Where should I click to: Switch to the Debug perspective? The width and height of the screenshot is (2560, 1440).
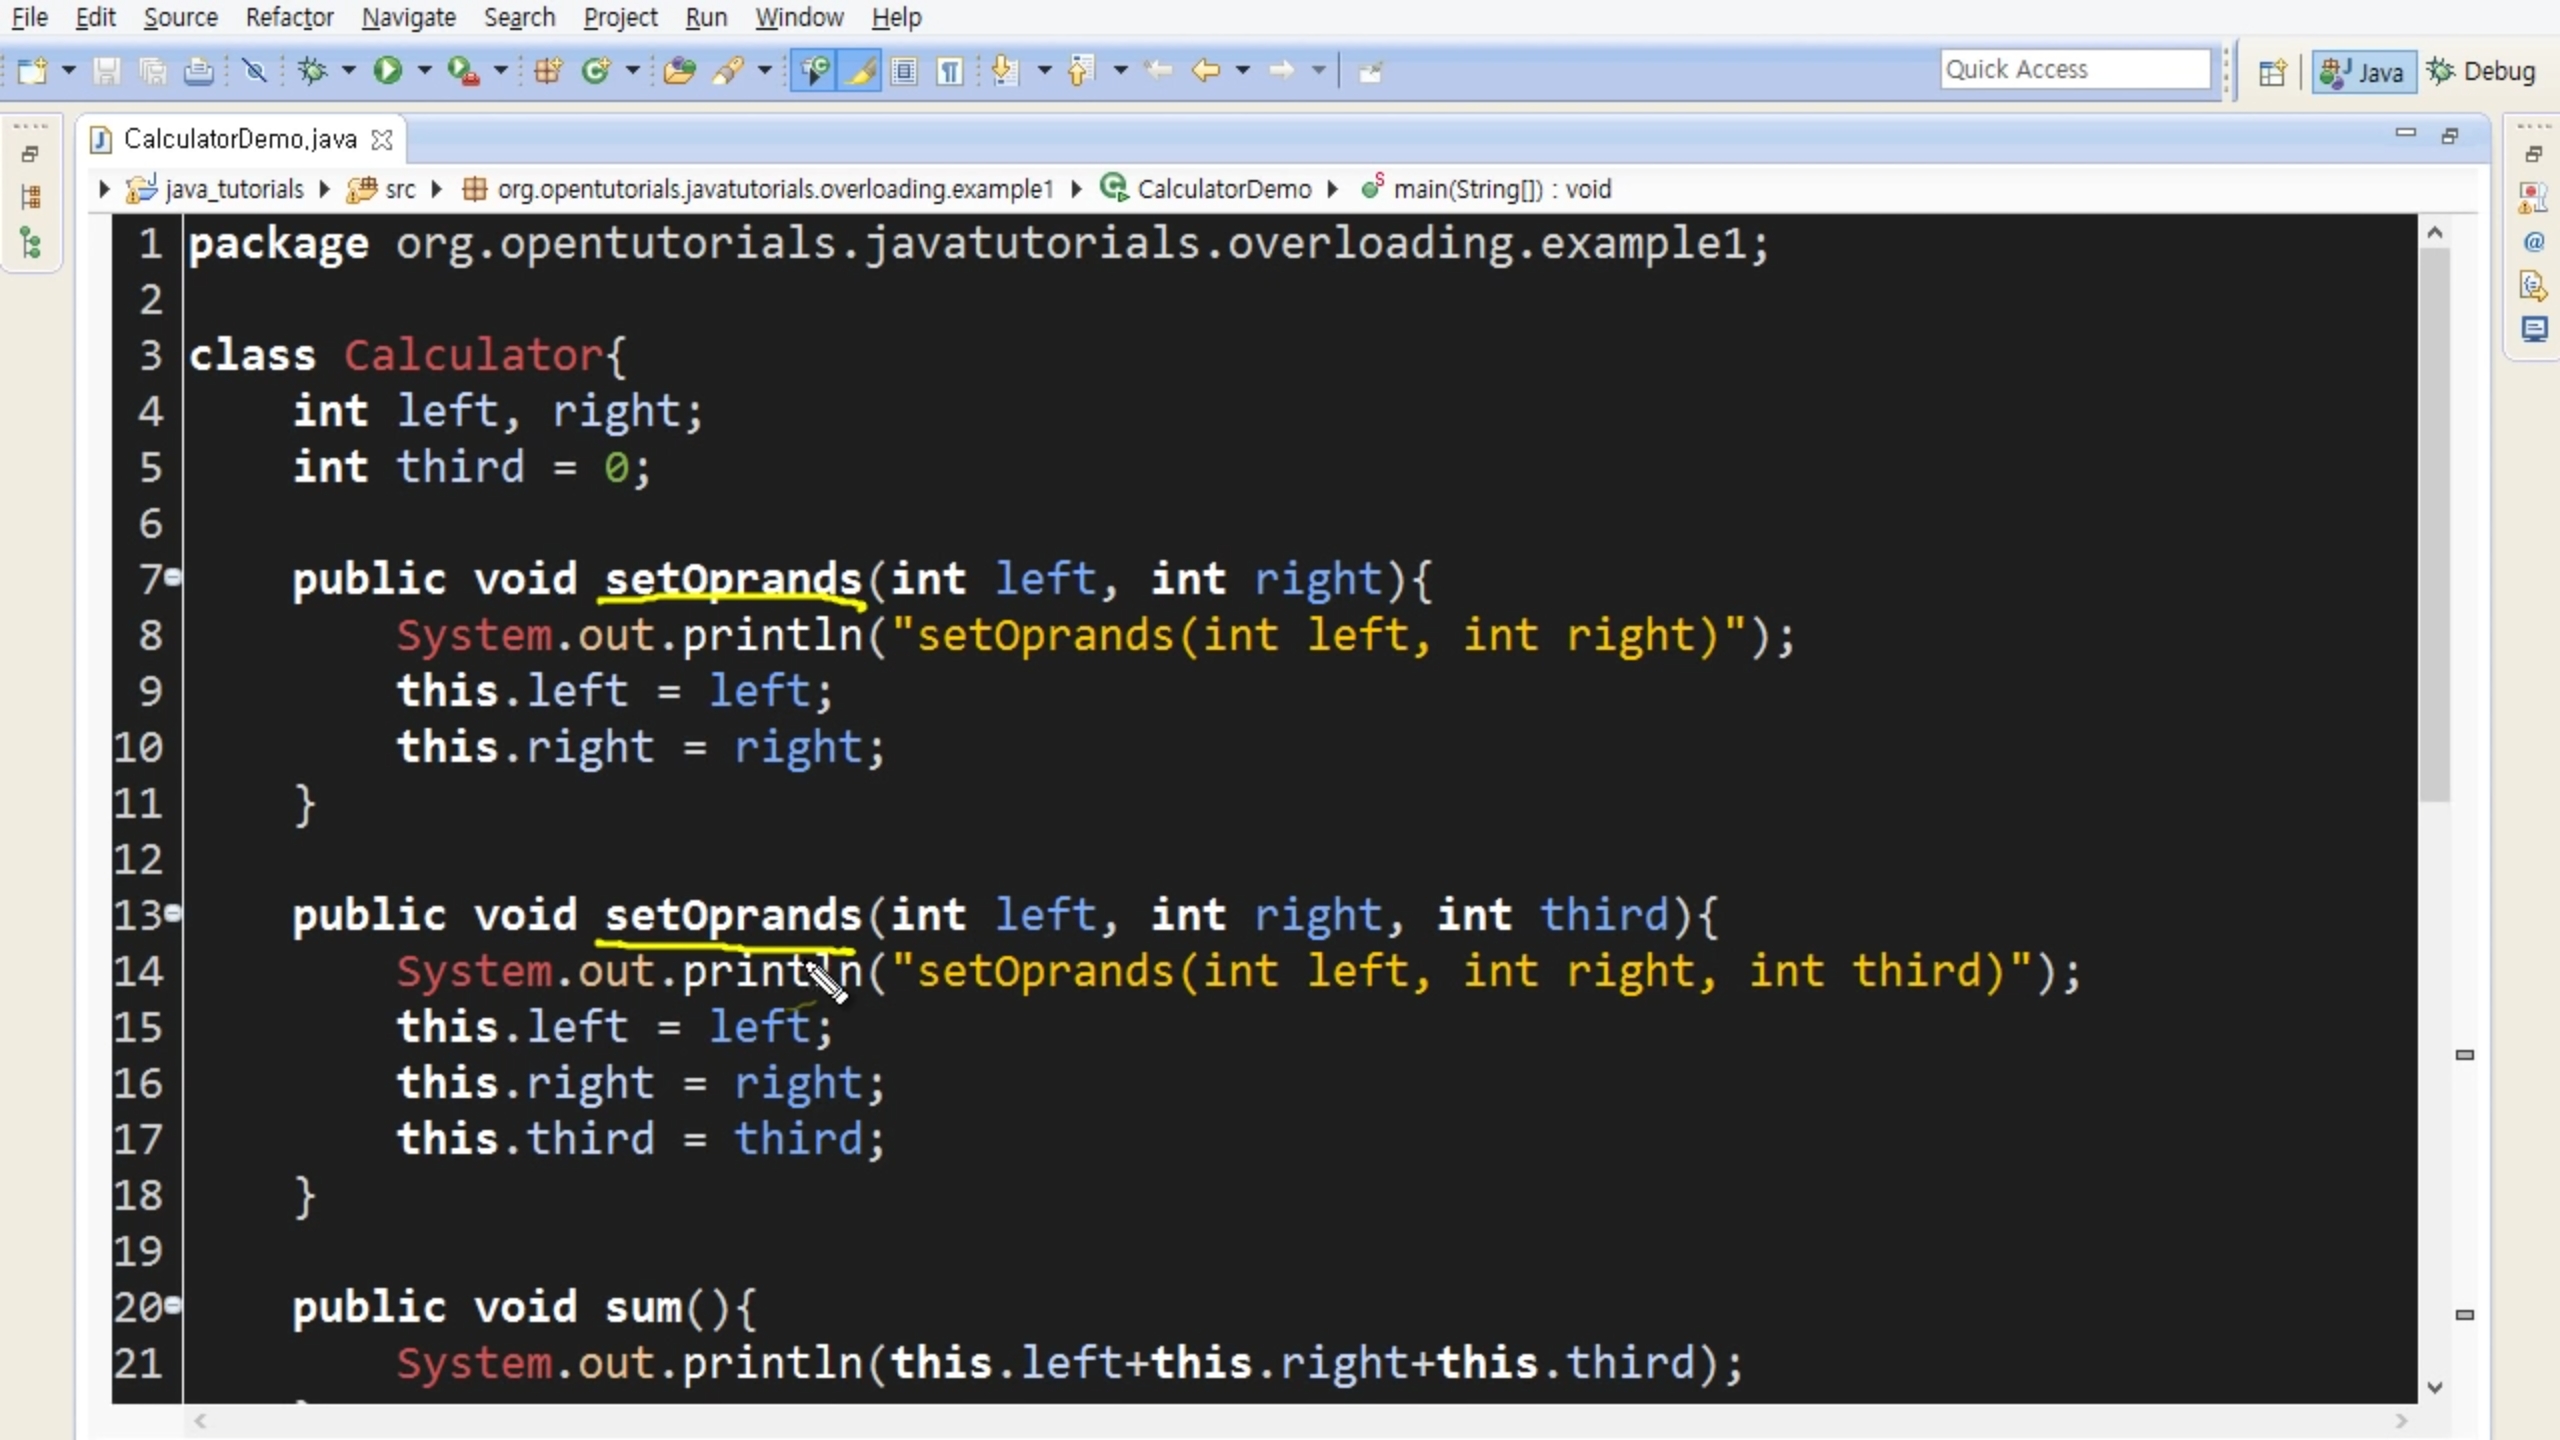[2482, 72]
